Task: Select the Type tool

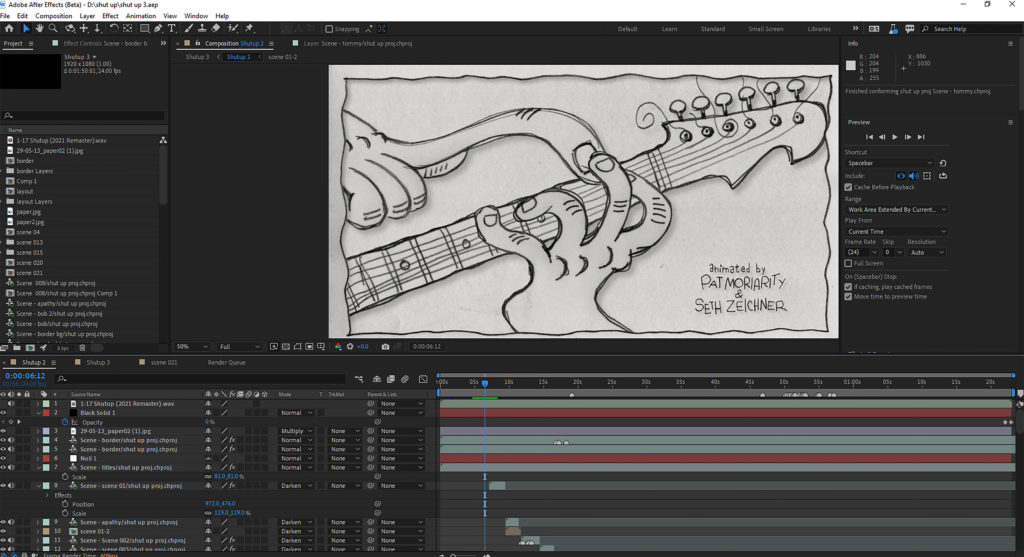Action: point(172,29)
